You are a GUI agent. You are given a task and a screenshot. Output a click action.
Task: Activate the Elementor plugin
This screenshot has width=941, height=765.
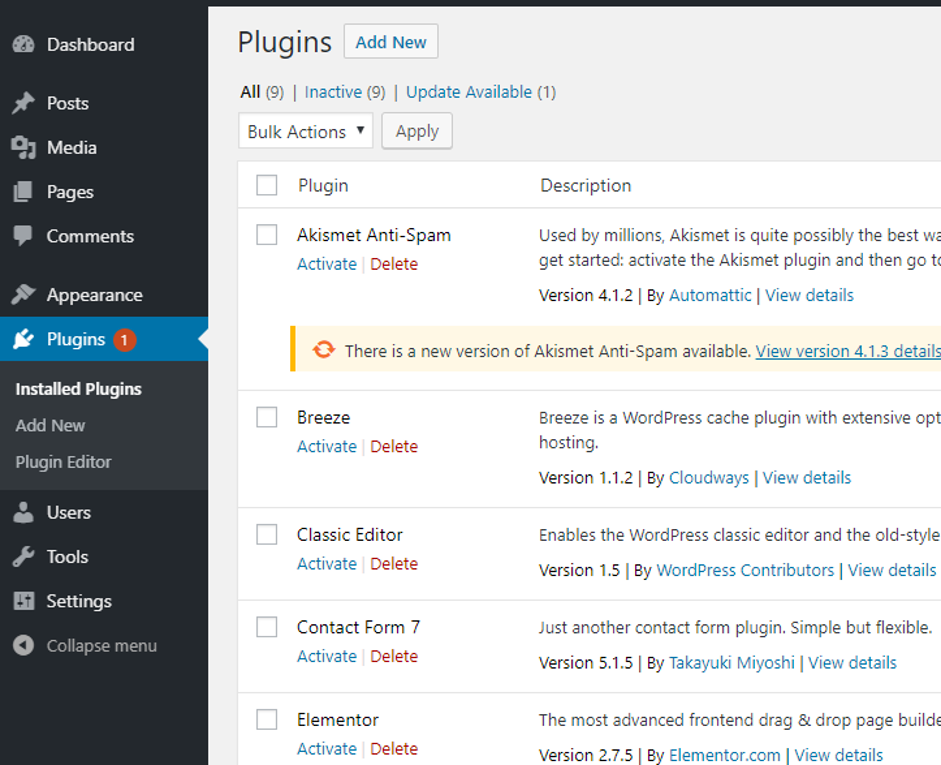pos(326,748)
